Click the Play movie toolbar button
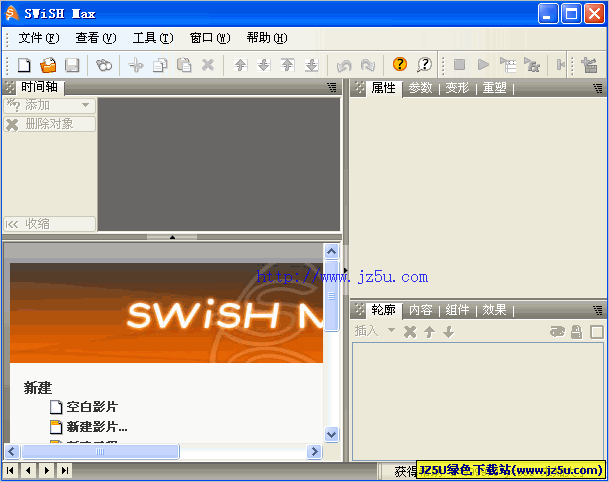 (x=483, y=64)
